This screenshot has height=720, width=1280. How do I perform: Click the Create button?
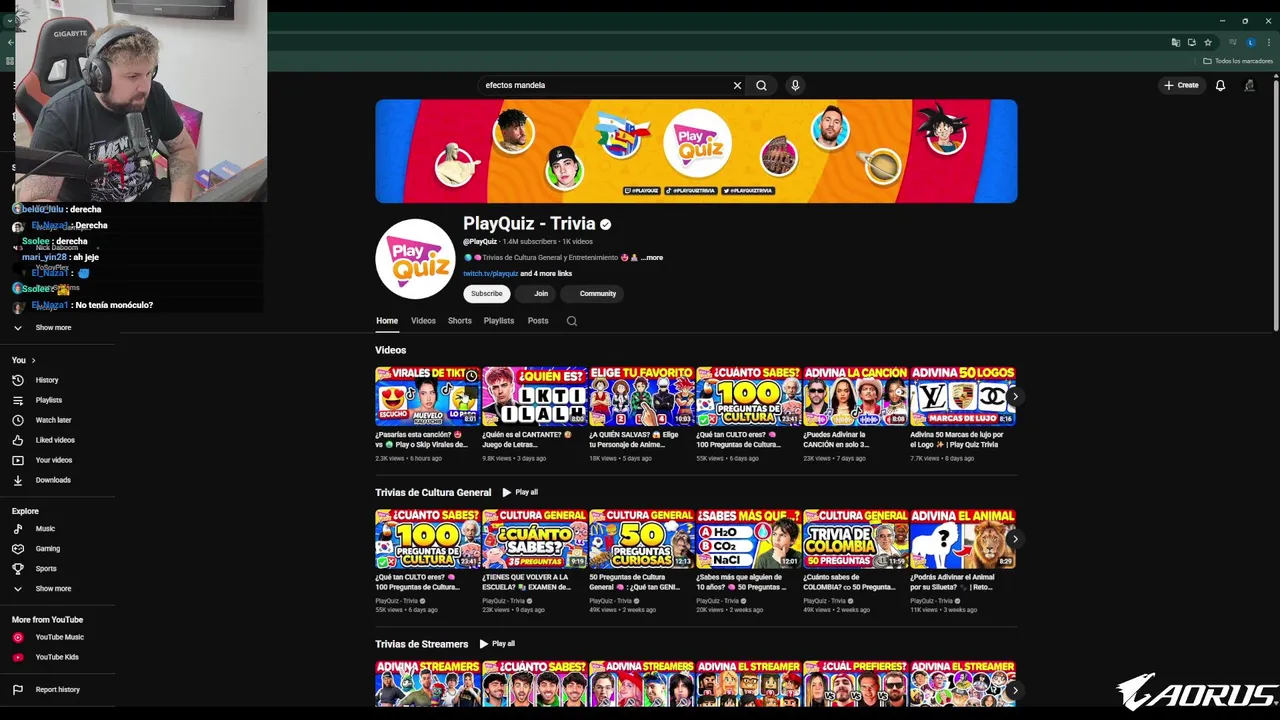coord(1181,85)
